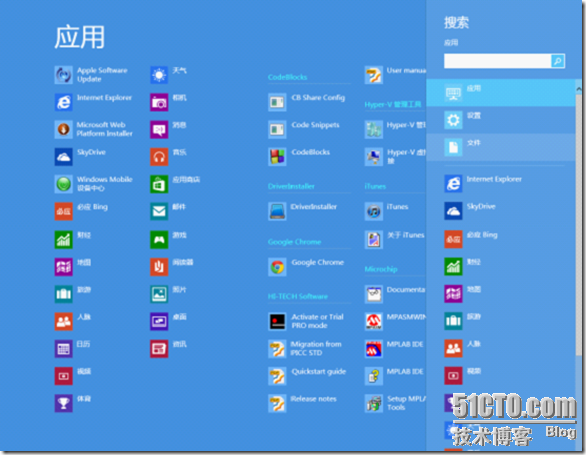
Task: Open the Desktop app tile
Action: (169, 322)
